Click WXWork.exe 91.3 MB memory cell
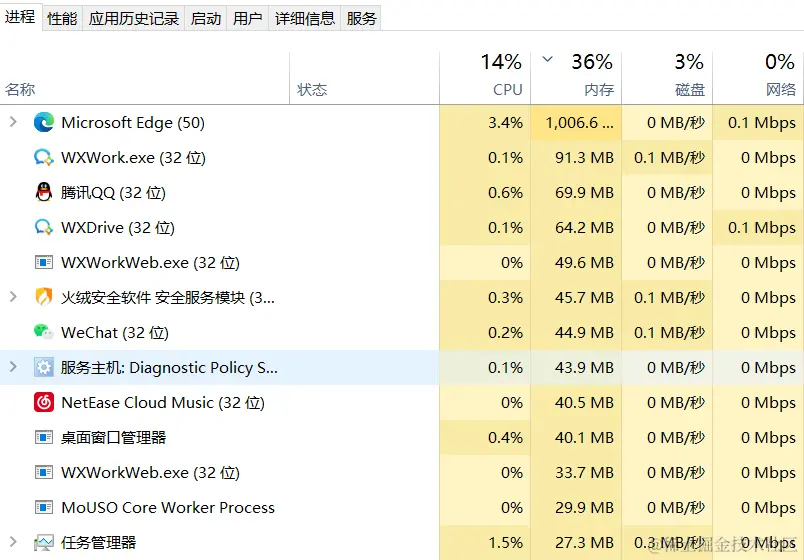This screenshot has height=560, width=804. tap(576, 157)
